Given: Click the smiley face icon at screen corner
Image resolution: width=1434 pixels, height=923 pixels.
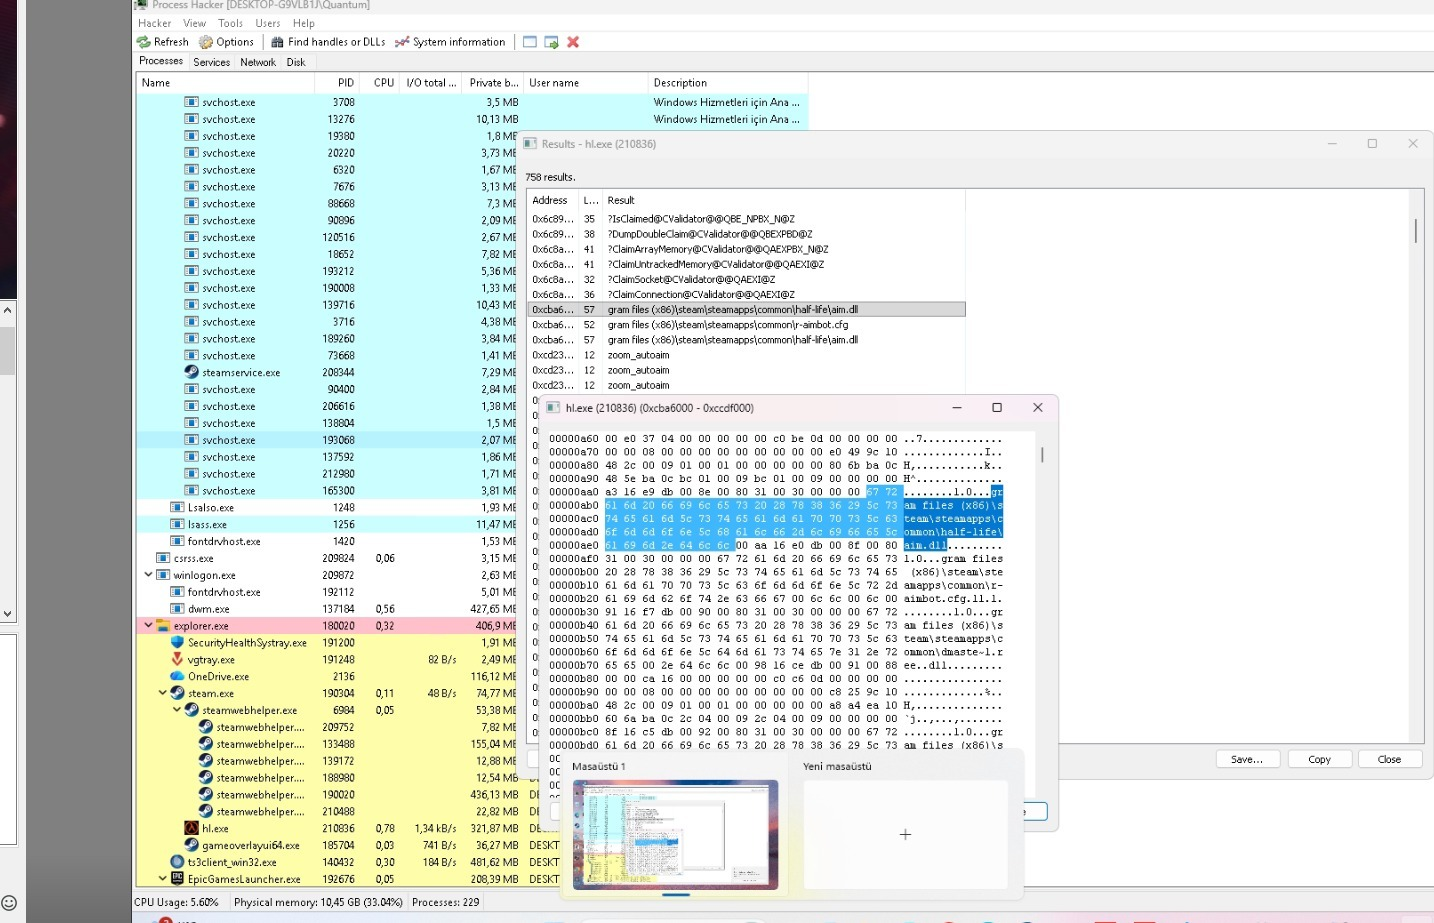Looking at the screenshot, I should coord(9,903).
